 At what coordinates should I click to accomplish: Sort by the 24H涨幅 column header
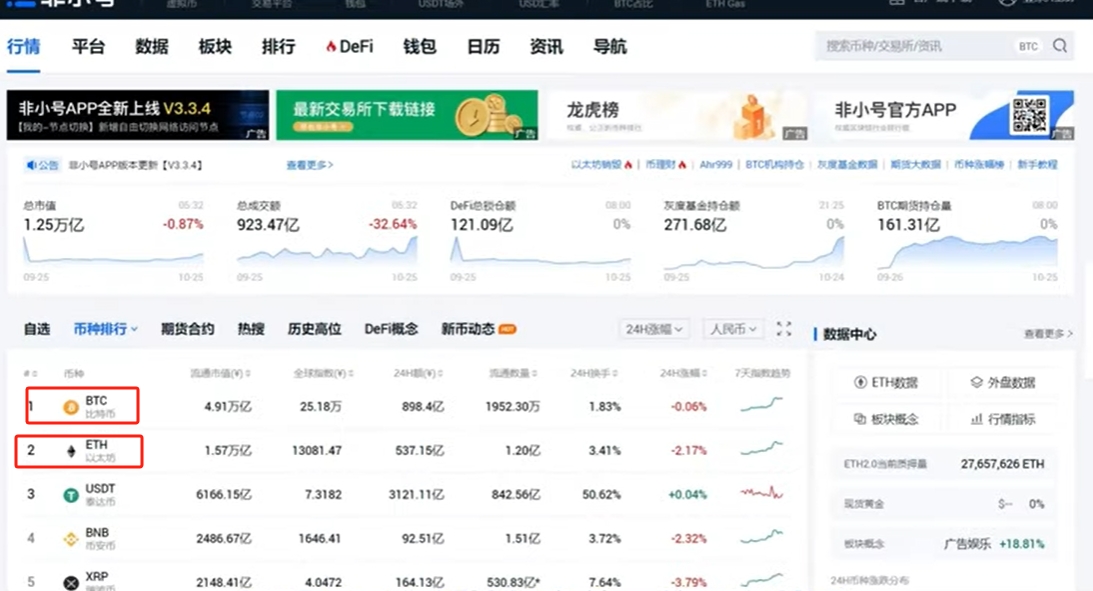tap(683, 374)
